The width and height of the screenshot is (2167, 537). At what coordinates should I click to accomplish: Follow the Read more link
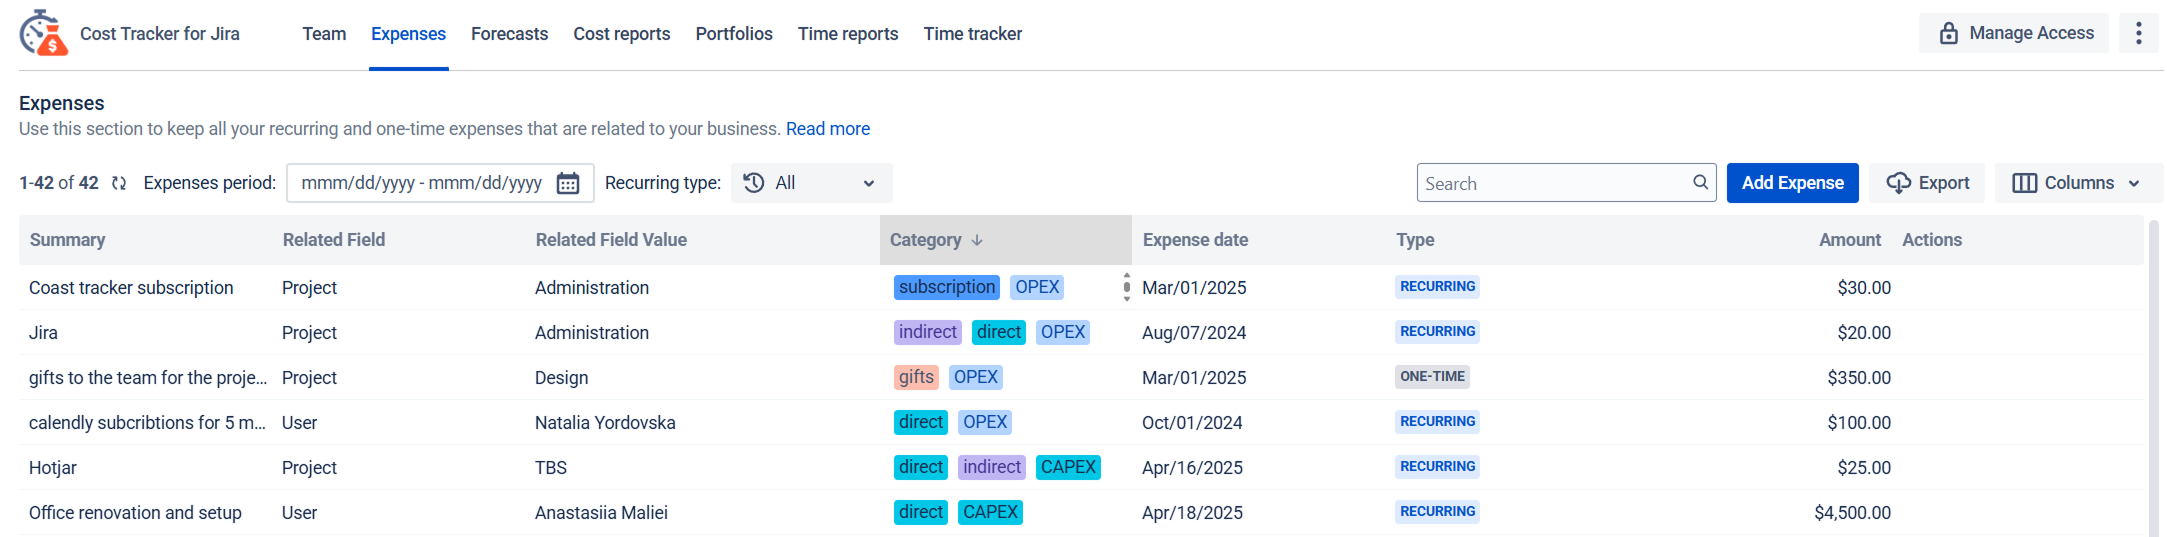pyautogui.click(x=827, y=129)
